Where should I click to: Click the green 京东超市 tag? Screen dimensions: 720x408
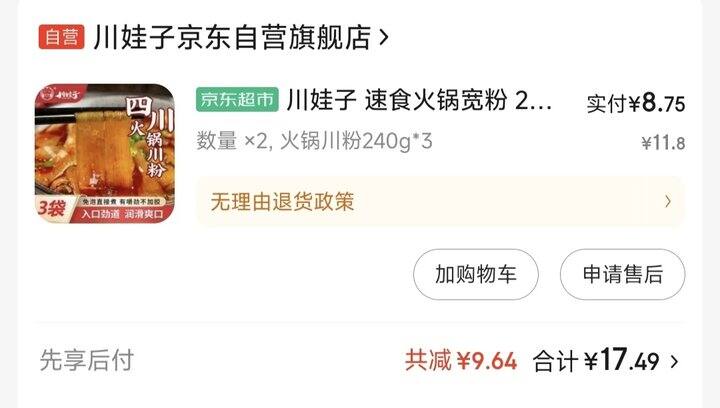point(237,99)
